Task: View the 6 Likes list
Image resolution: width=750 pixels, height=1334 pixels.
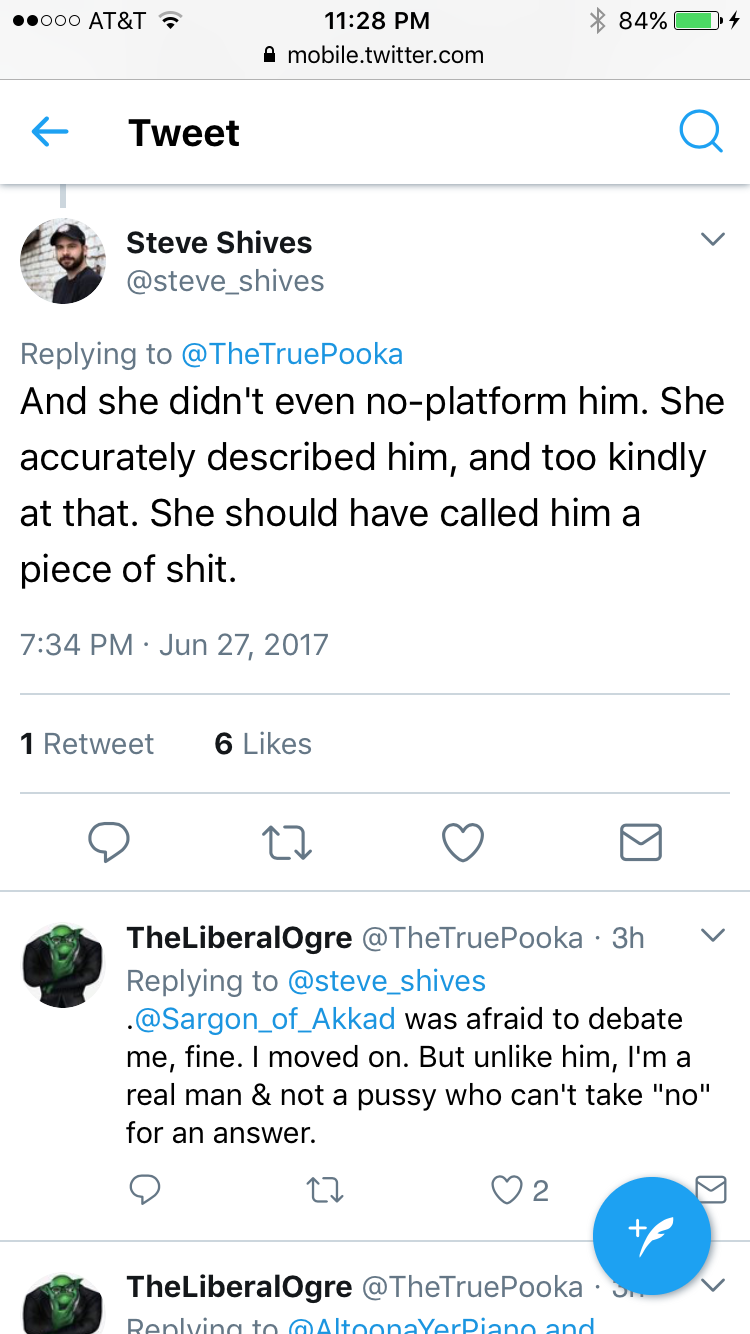Action: point(263,744)
